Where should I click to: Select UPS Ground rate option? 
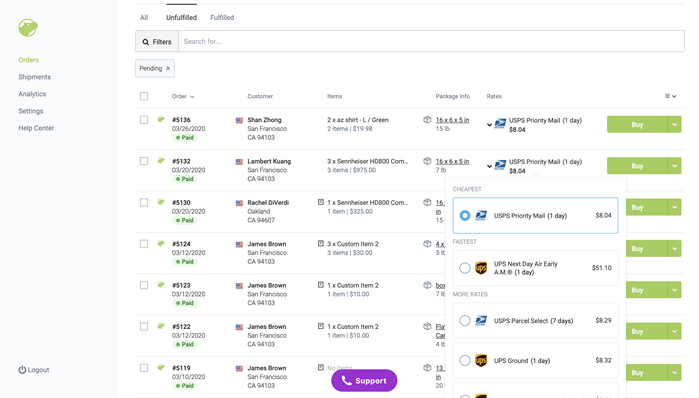click(x=535, y=360)
